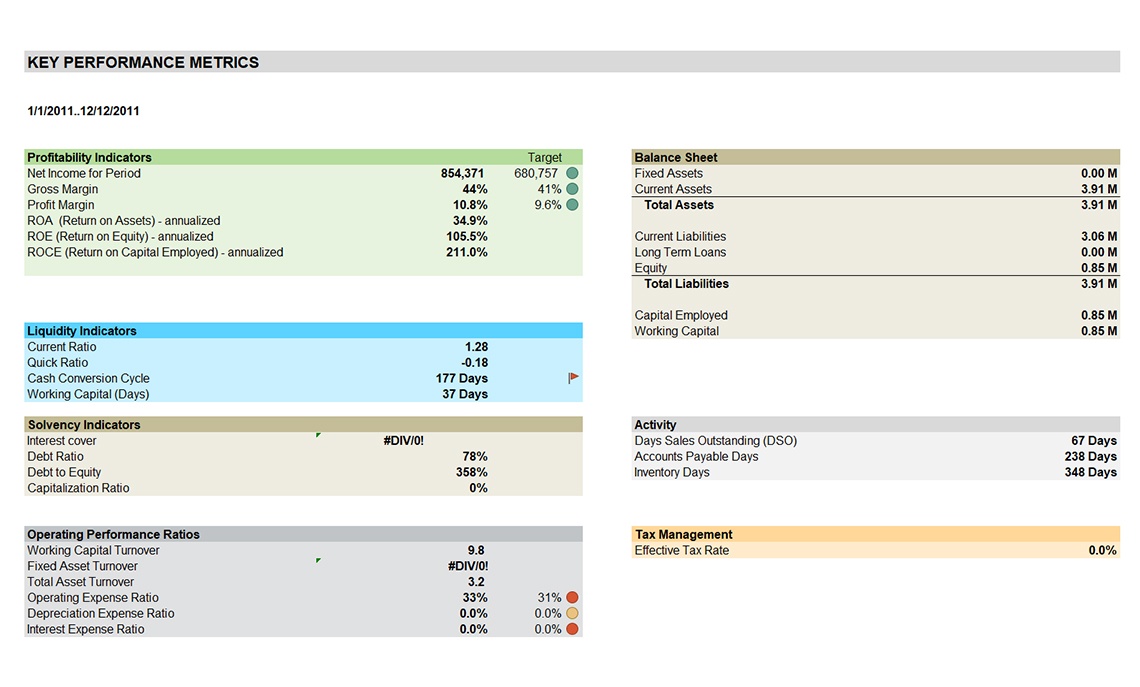This screenshot has height=687, width=1140.
Task: Select Current Assets value 3.91 M
Action: click(1099, 190)
